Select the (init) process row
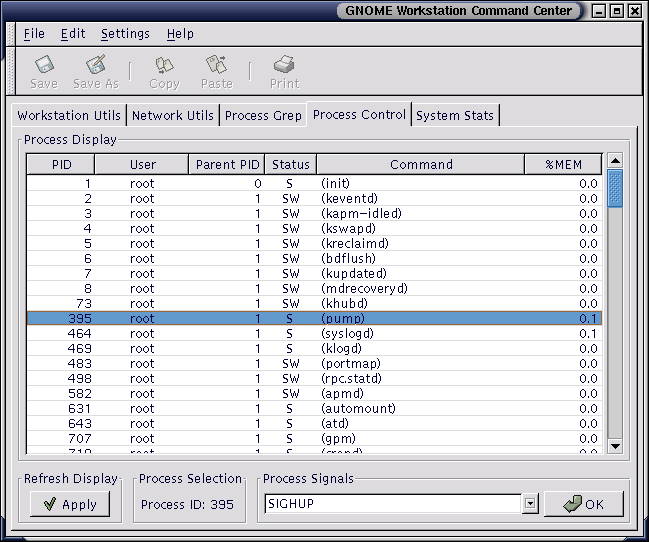 click(x=314, y=183)
